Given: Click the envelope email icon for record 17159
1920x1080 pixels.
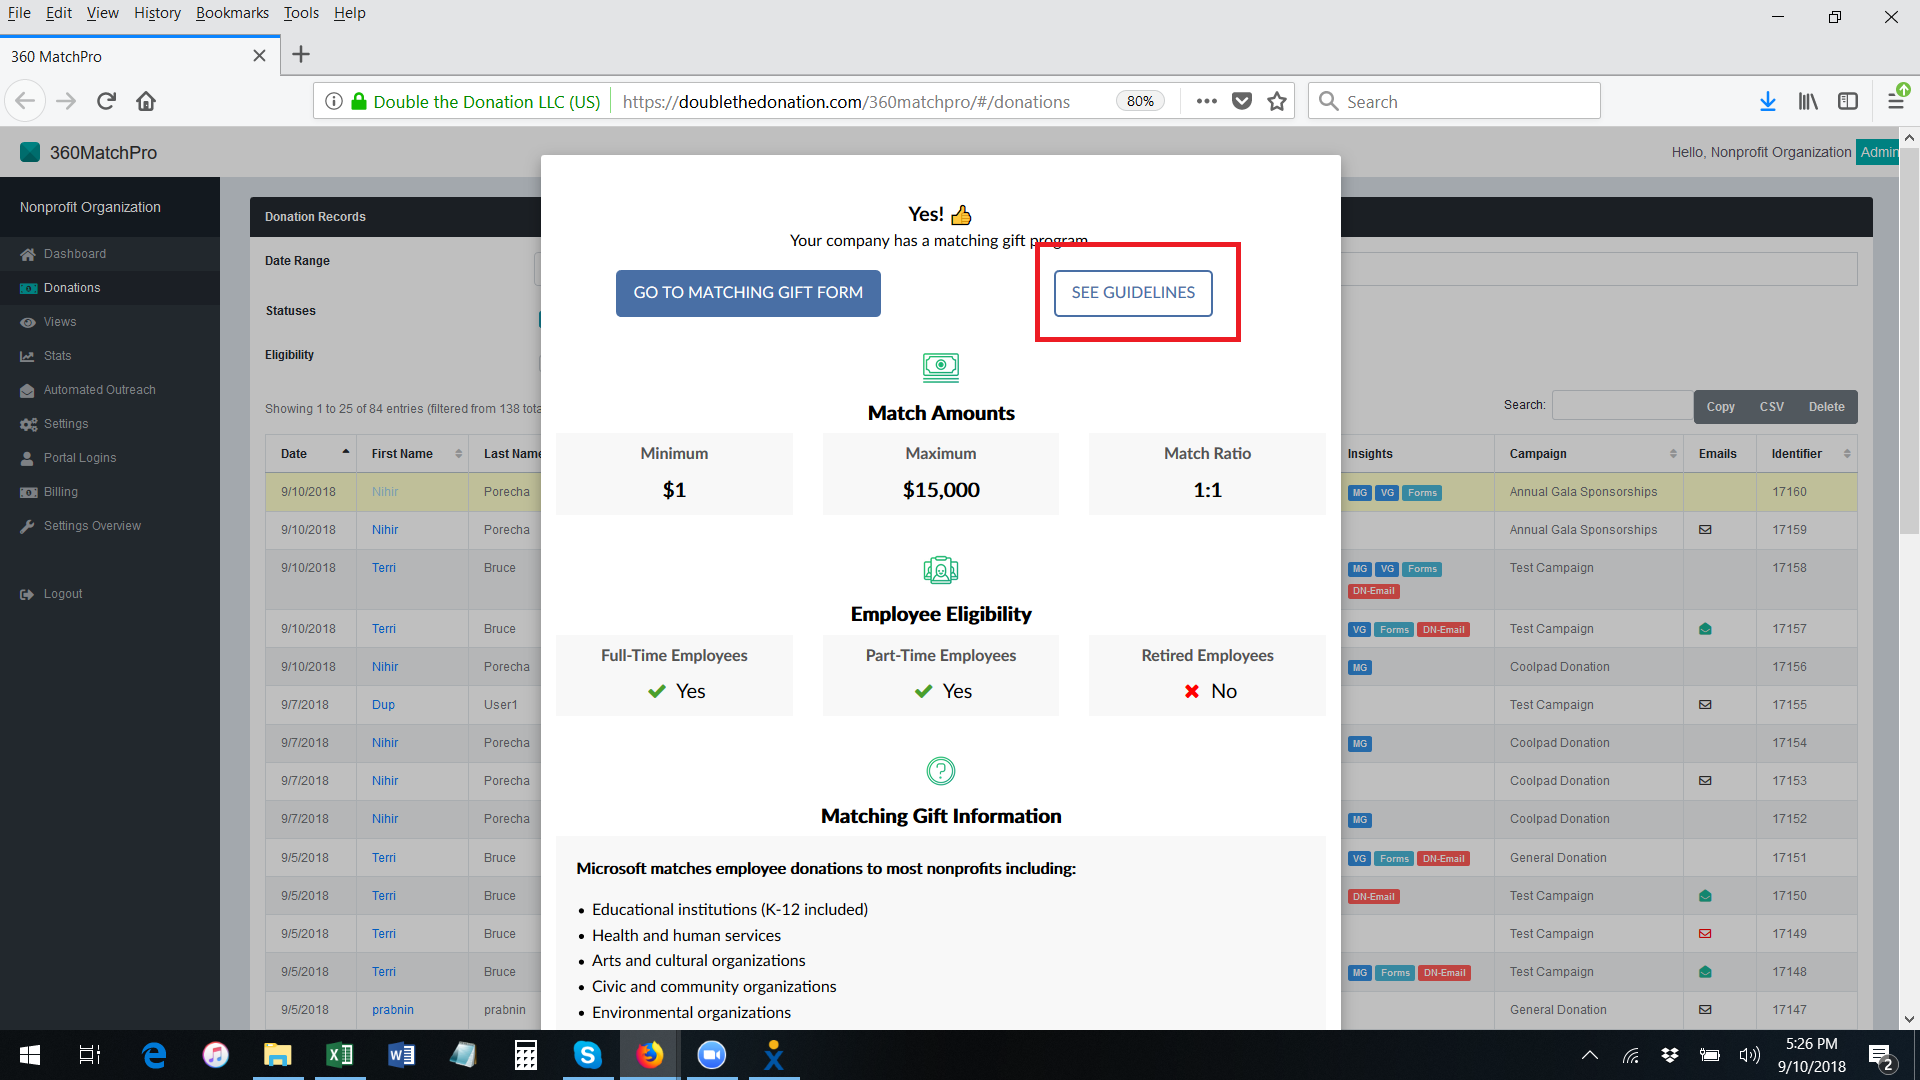Looking at the screenshot, I should coord(1705,530).
